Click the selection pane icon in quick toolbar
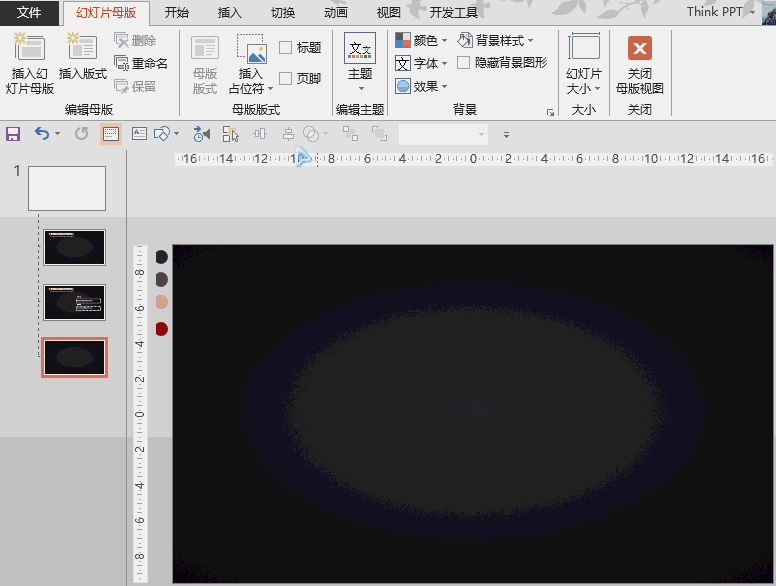Viewport: 776px width, 586px height. click(231, 134)
